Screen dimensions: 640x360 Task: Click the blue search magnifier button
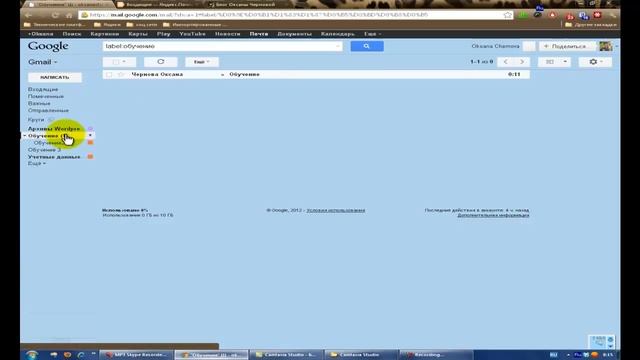coord(367,46)
